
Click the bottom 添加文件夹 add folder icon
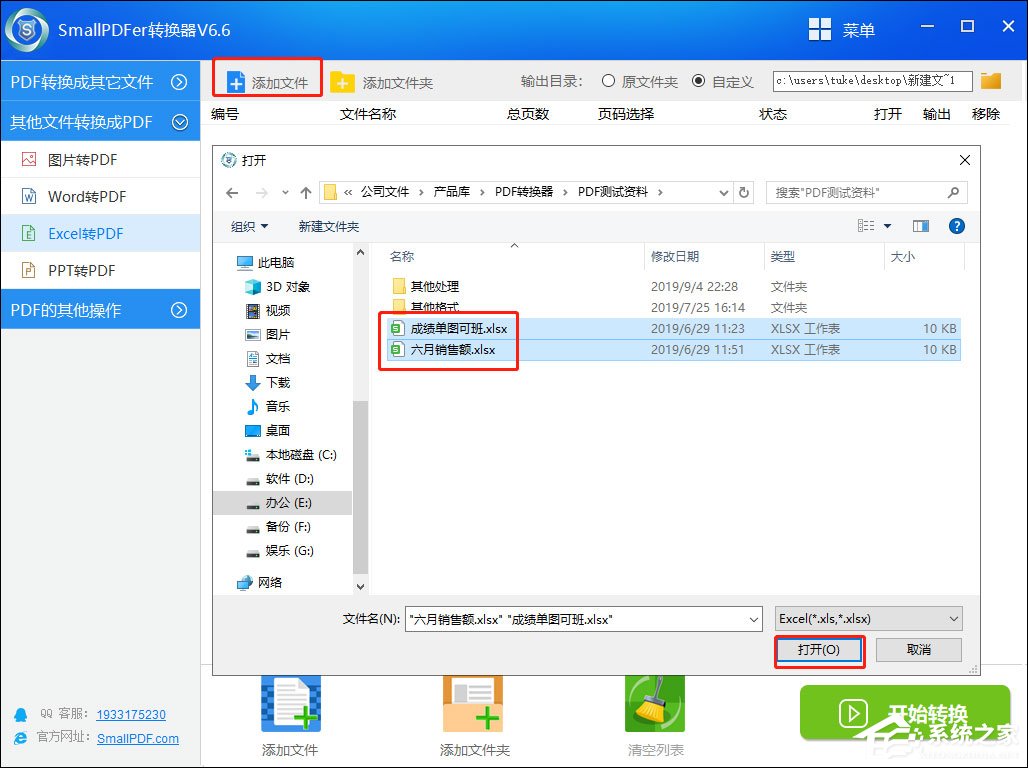(x=472, y=703)
